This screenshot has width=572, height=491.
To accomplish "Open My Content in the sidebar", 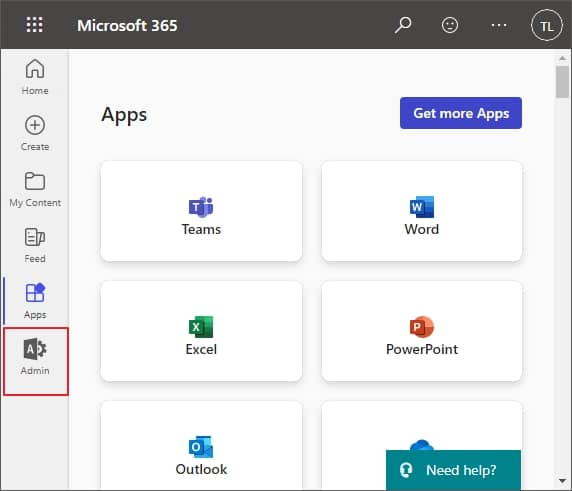I will (35, 189).
